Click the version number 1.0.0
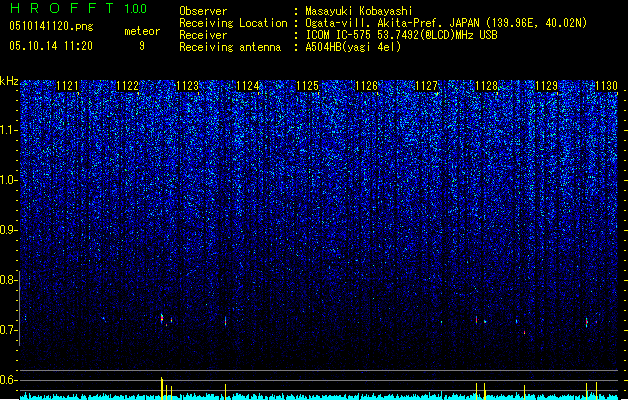629x400 pixels. 135,9
